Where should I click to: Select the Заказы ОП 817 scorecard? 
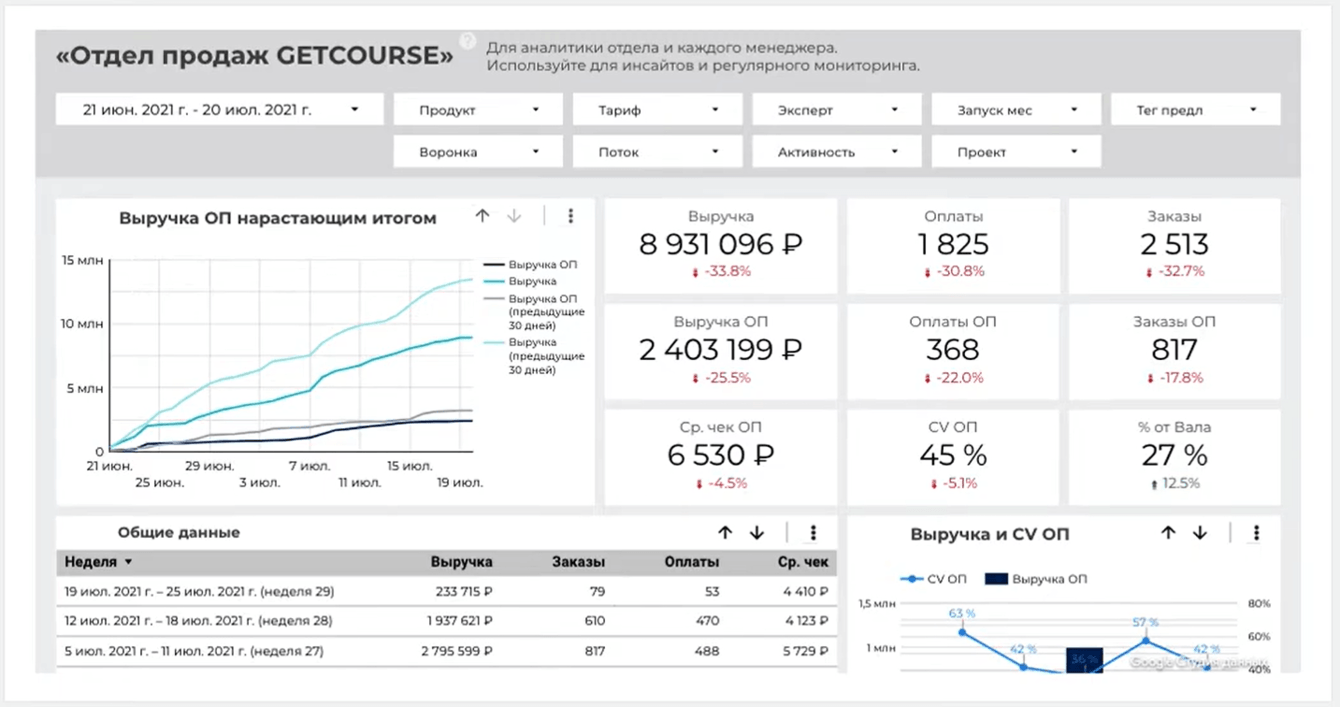click(1174, 351)
